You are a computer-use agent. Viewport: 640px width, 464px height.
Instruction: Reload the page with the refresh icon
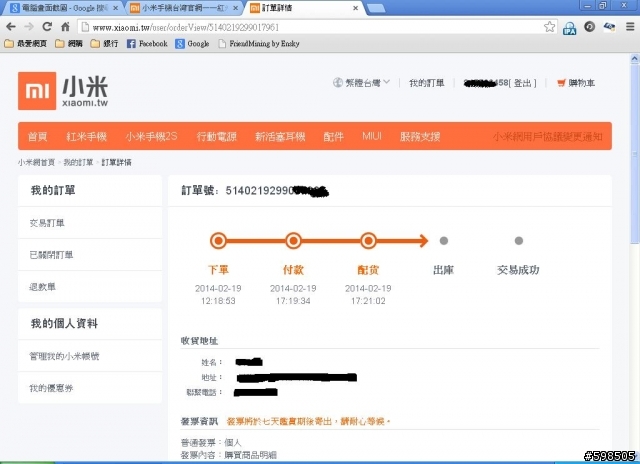tap(47, 27)
